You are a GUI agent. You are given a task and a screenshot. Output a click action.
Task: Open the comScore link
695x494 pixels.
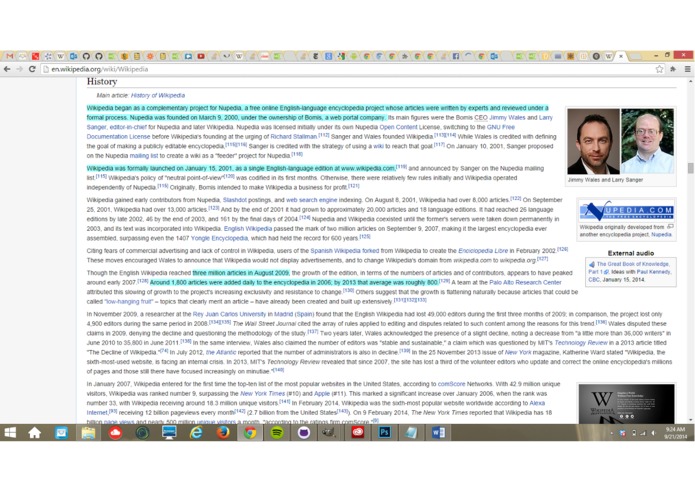pyautogui.click(x=451, y=384)
